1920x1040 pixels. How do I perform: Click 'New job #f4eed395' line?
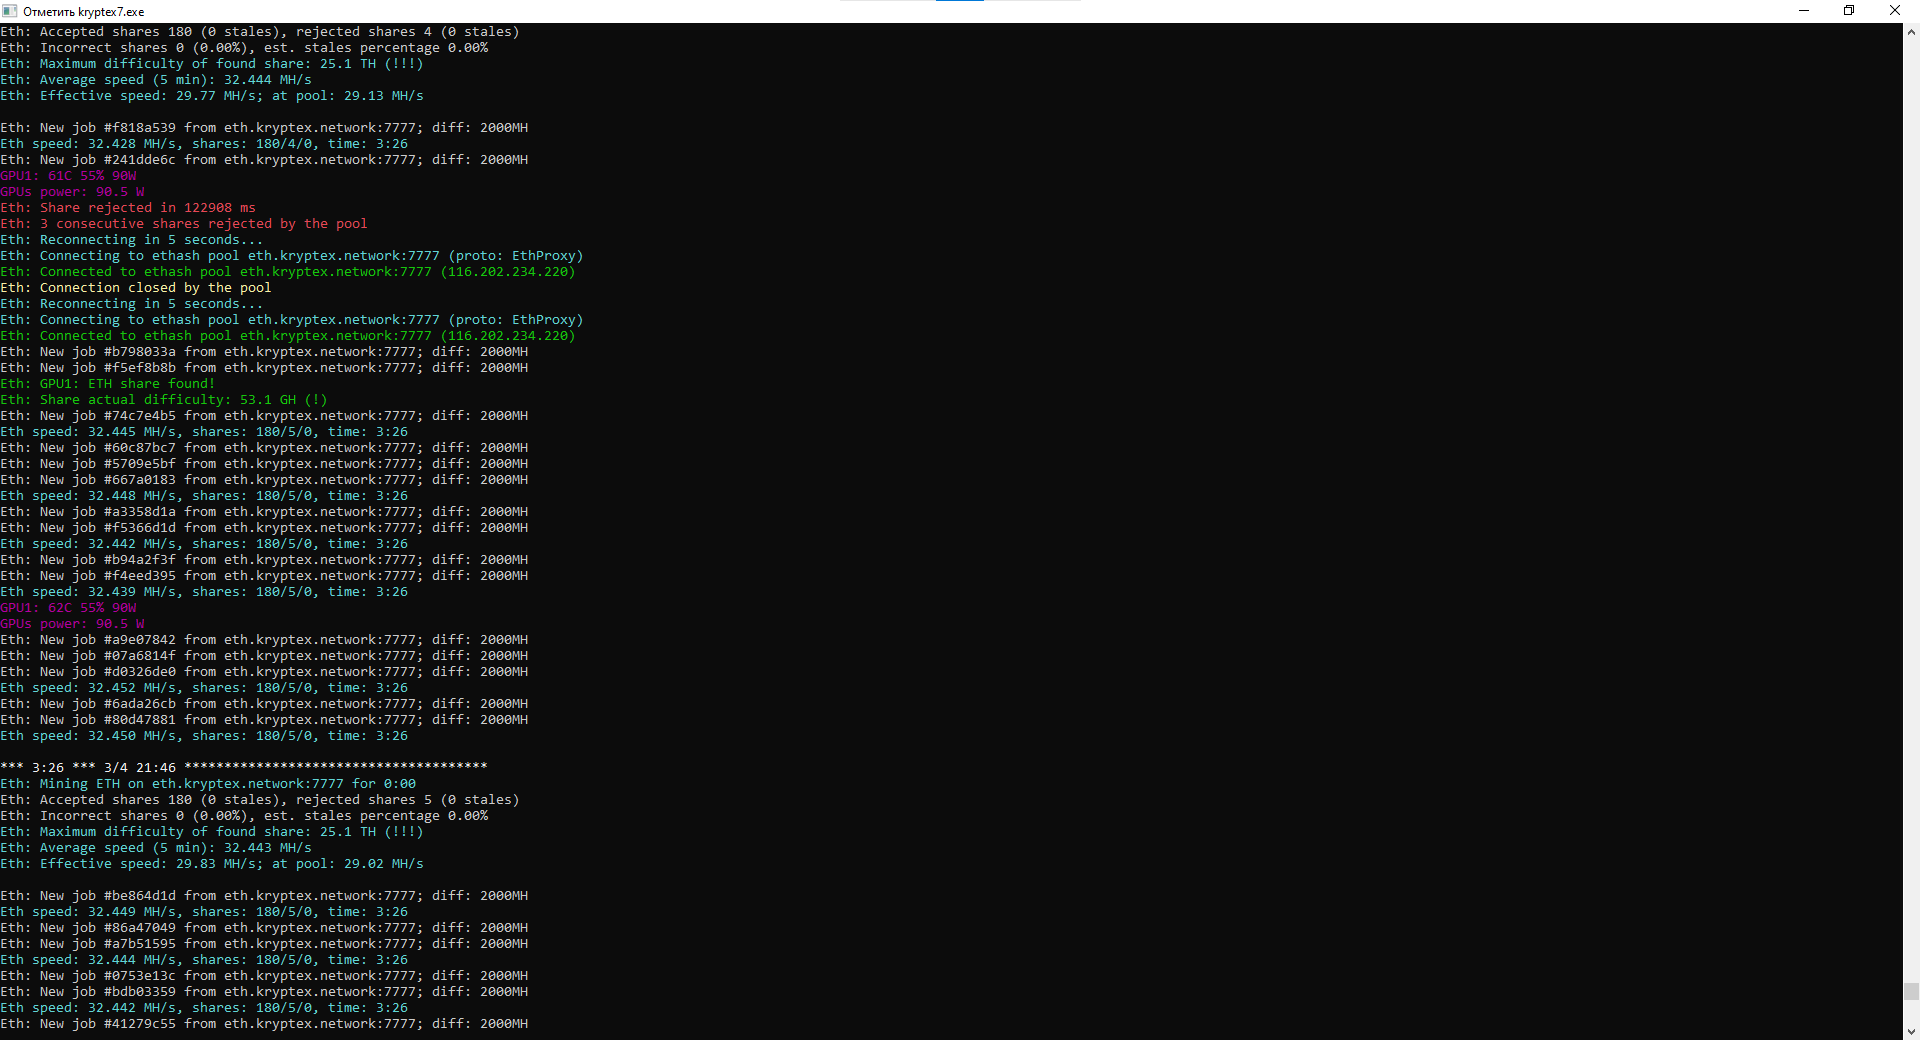264,576
